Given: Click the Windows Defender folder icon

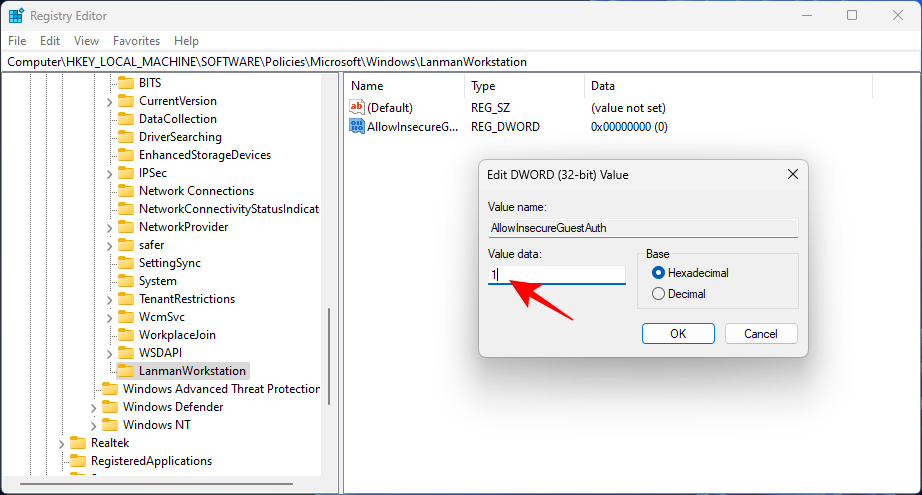Looking at the screenshot, I should click(110, 407).
